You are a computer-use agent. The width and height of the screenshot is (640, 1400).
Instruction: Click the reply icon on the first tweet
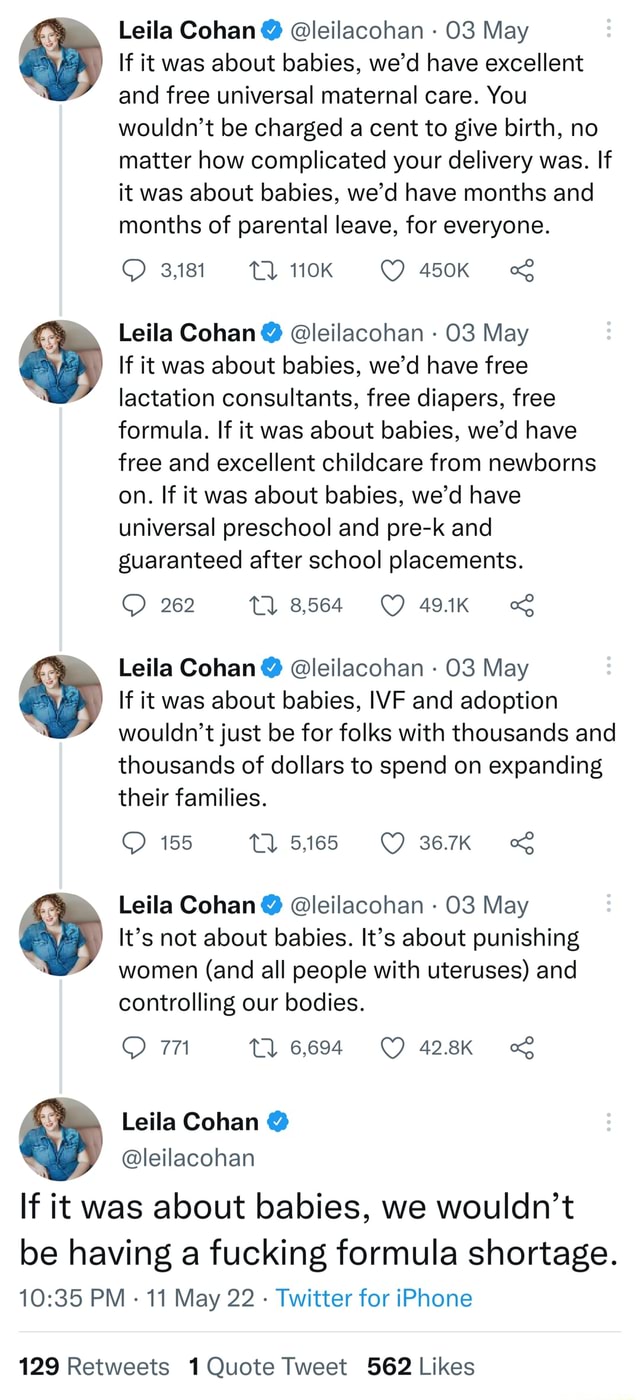133,270
